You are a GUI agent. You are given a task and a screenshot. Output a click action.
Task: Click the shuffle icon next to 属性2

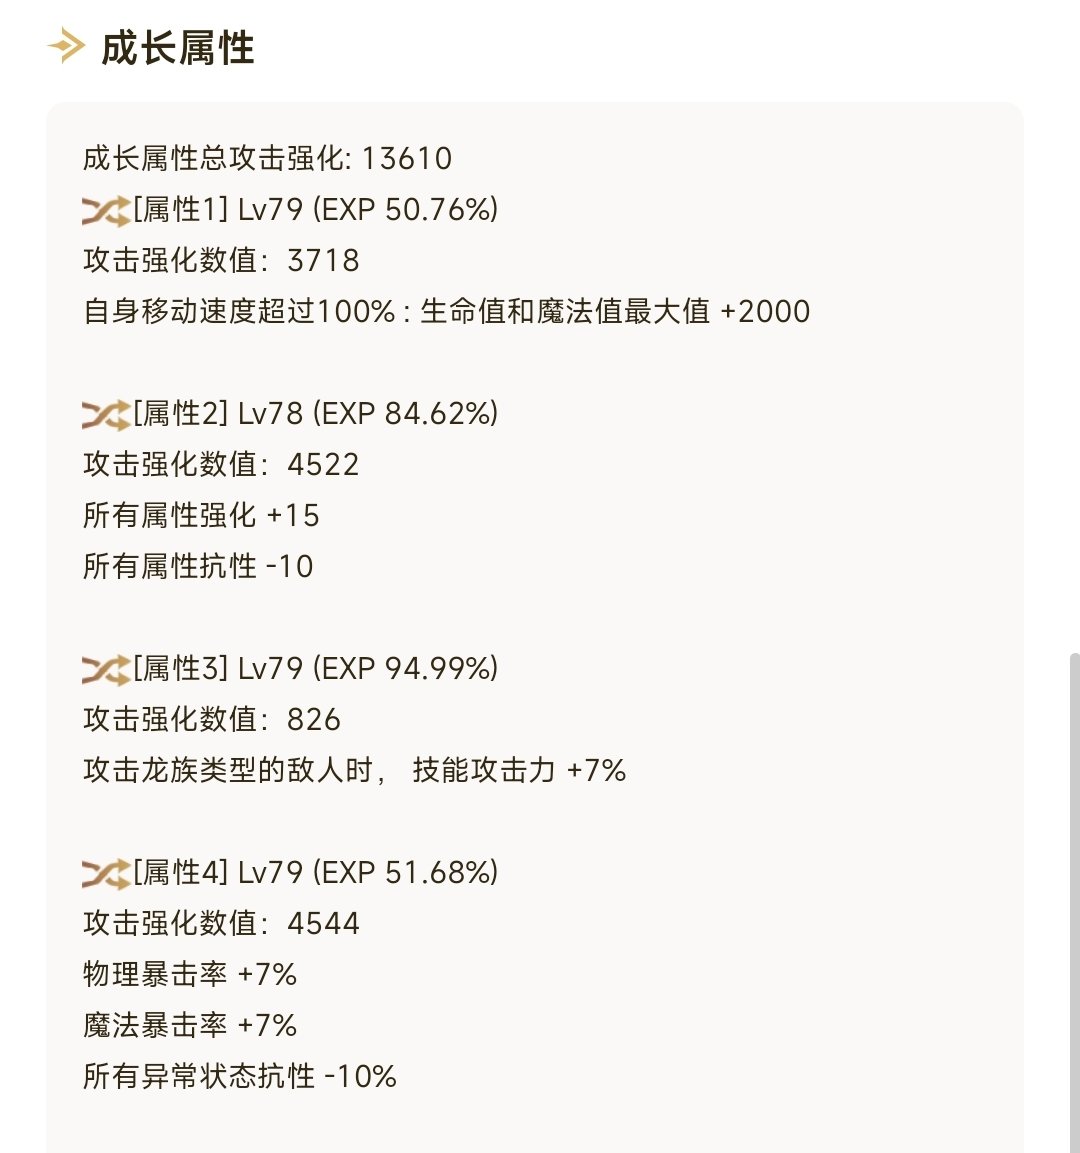106,415
